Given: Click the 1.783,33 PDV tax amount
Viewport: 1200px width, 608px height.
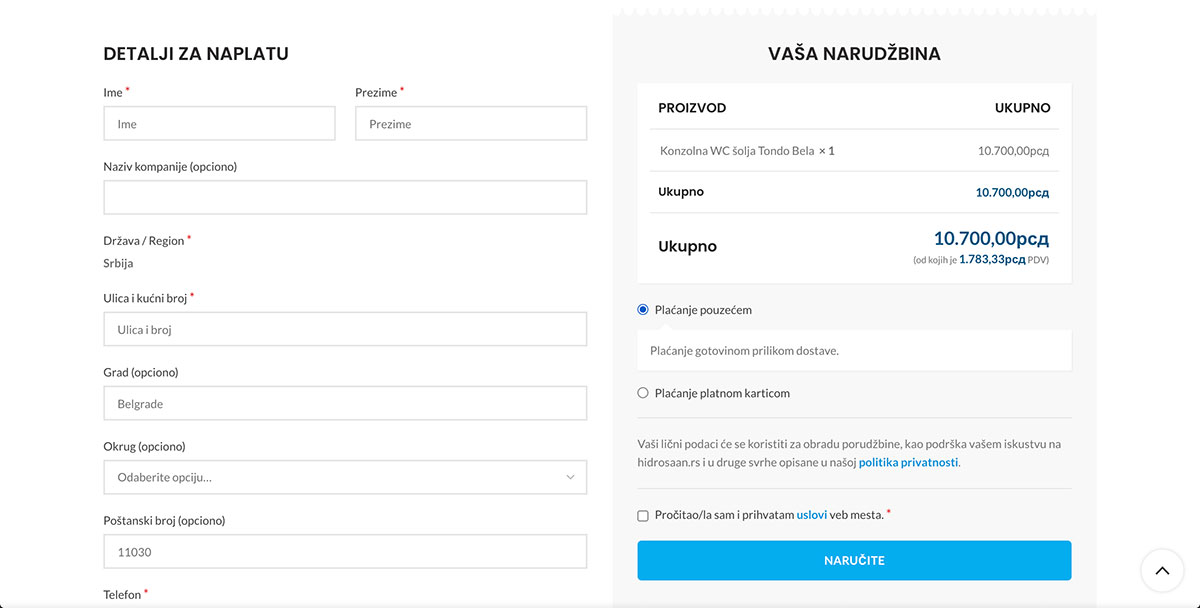Looking at the screenshot, I should click(x=991, y=260).
